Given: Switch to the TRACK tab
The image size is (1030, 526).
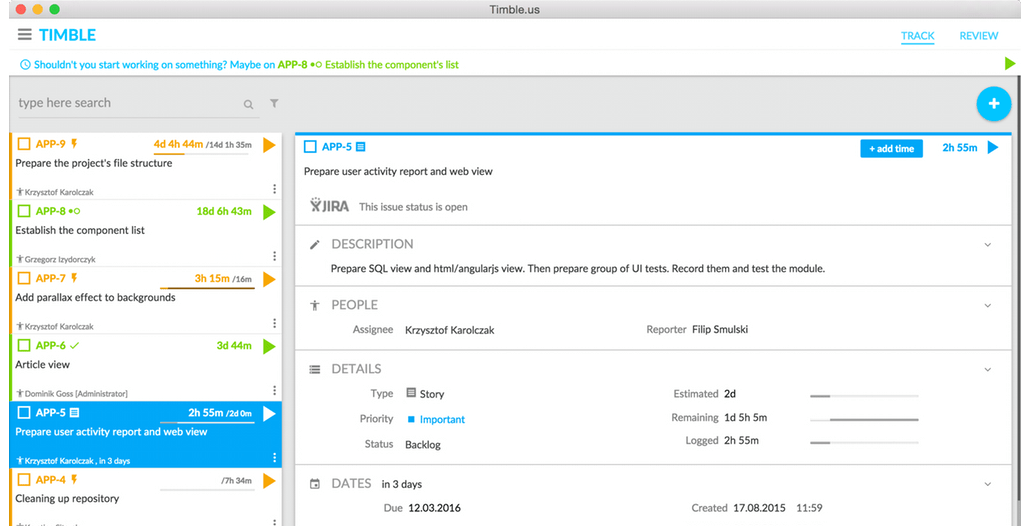Looking at the screenshot, I should [918, 36].
